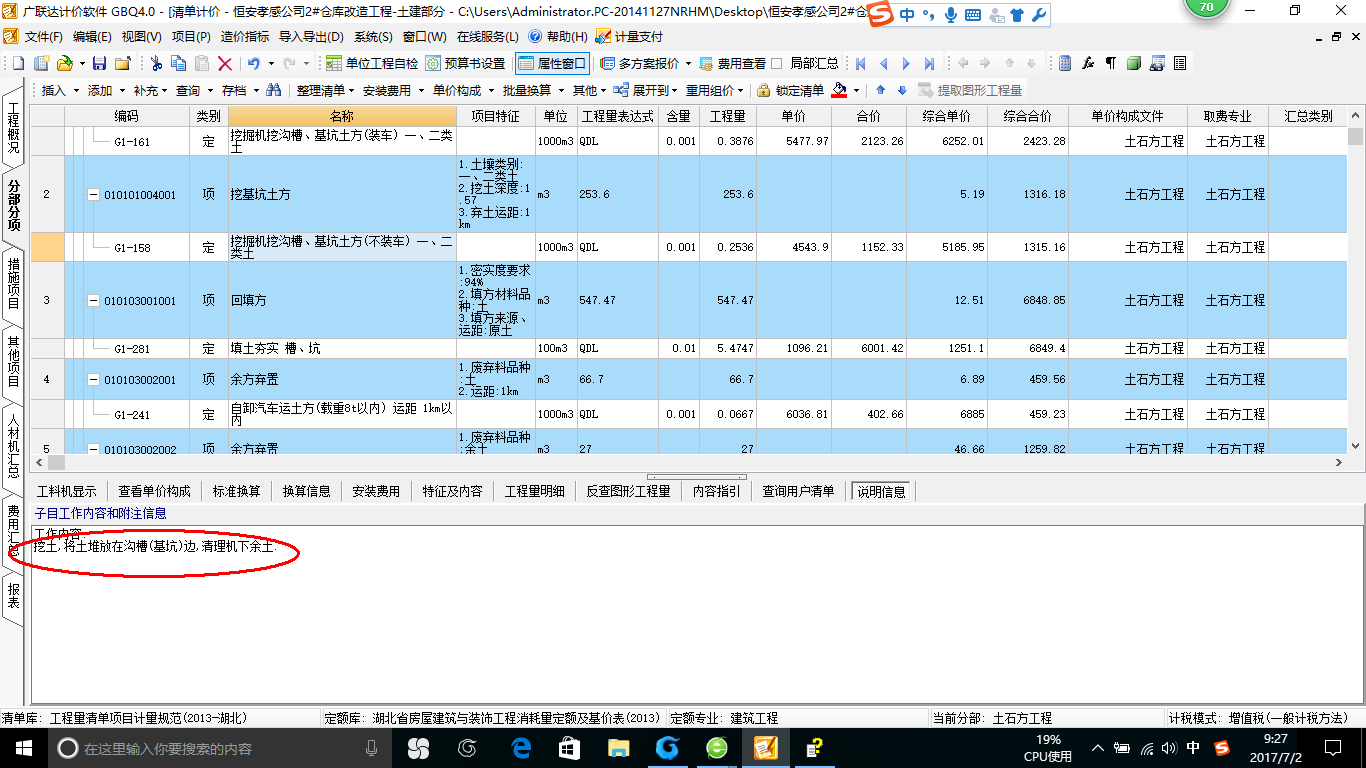This screenshot has height=768, width=1366.
Task: Click the list sheet icon at toolbar end
Action: [x=1180, y=63]
